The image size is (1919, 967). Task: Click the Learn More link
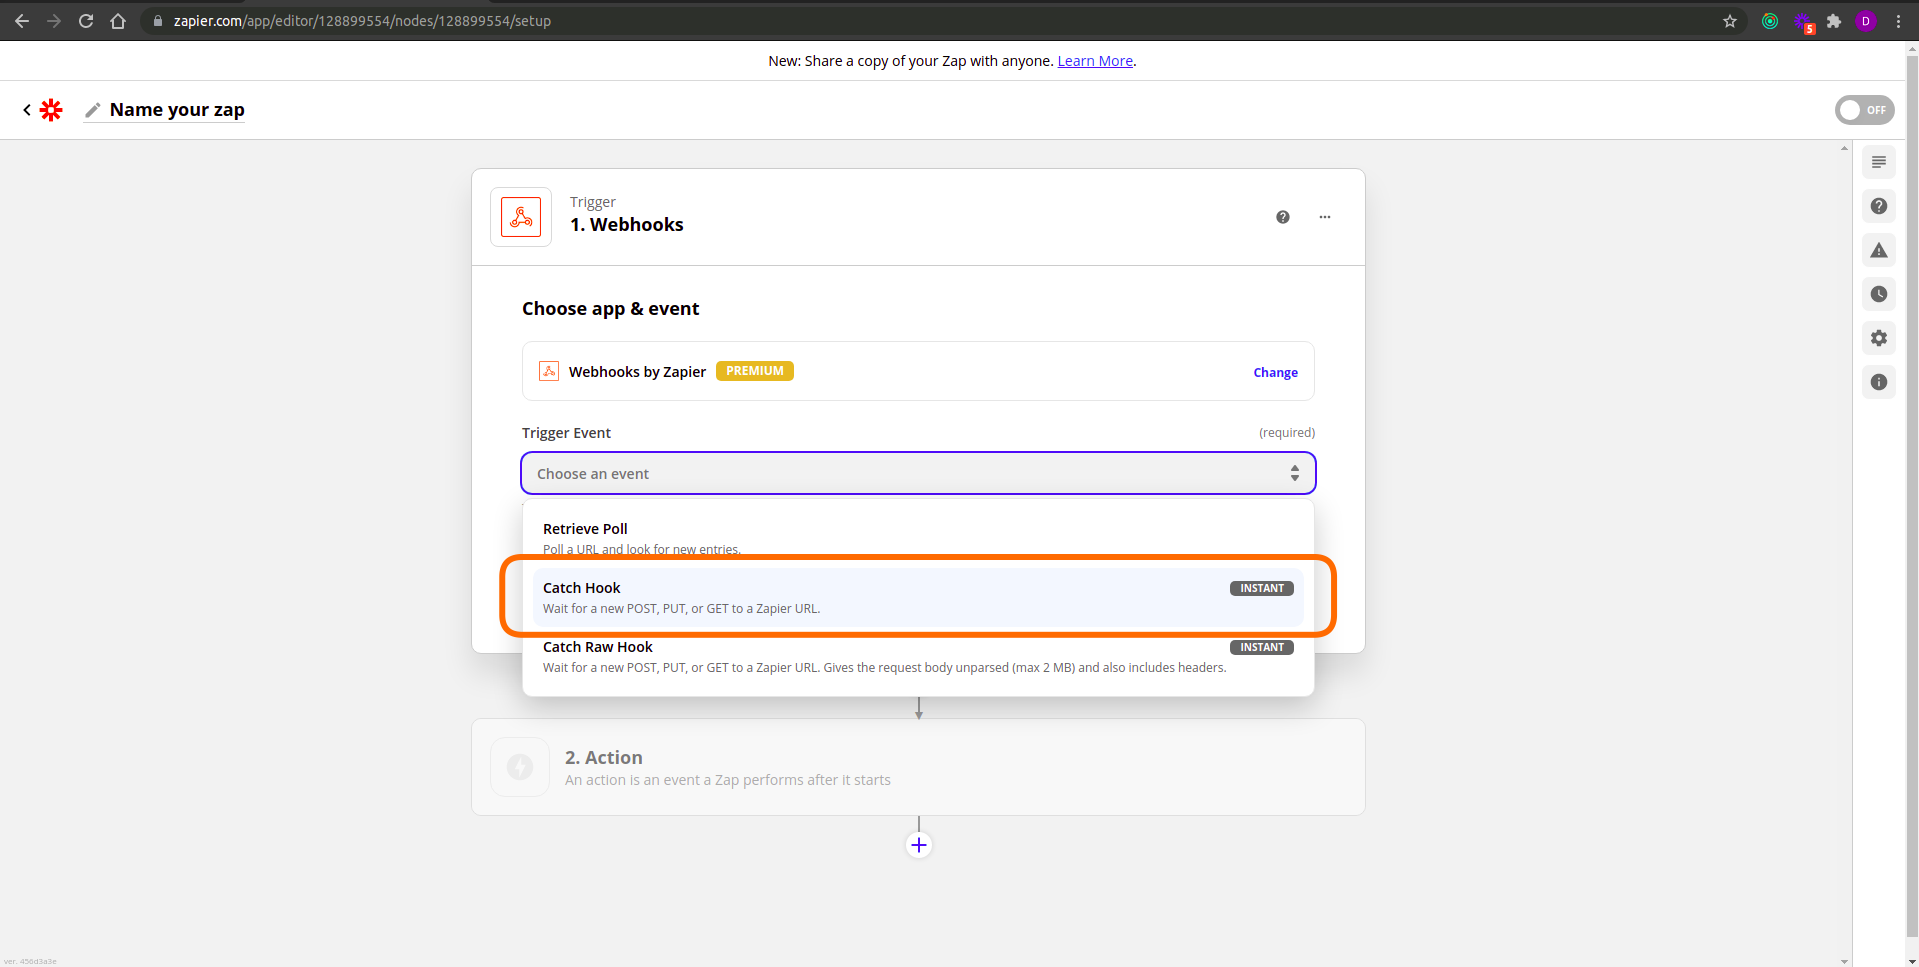click(1095, 61)
